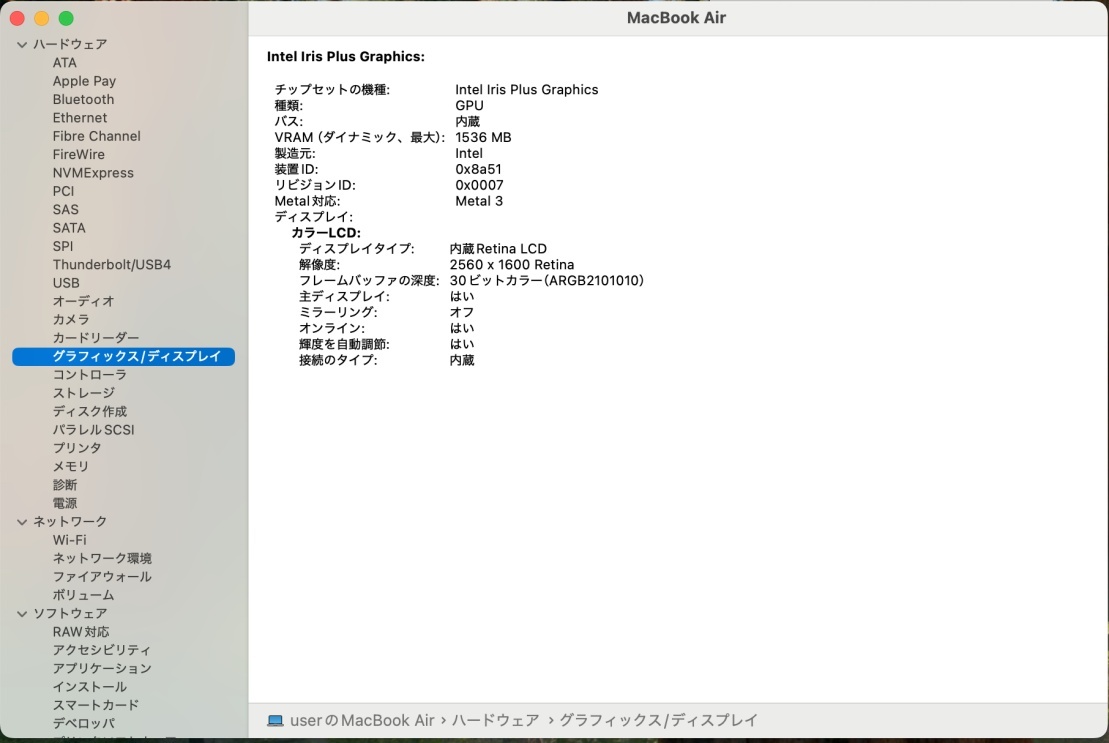Screen dimensions: 1109x743
Task: Open the Bluetooth hardware entry
Action: click(x=83, y=100)
